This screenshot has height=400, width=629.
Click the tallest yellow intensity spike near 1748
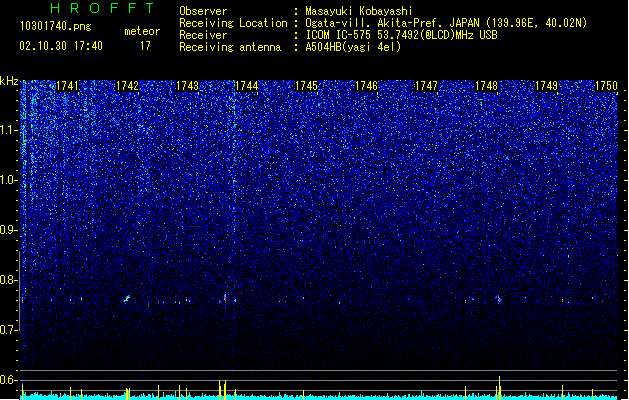499,388
